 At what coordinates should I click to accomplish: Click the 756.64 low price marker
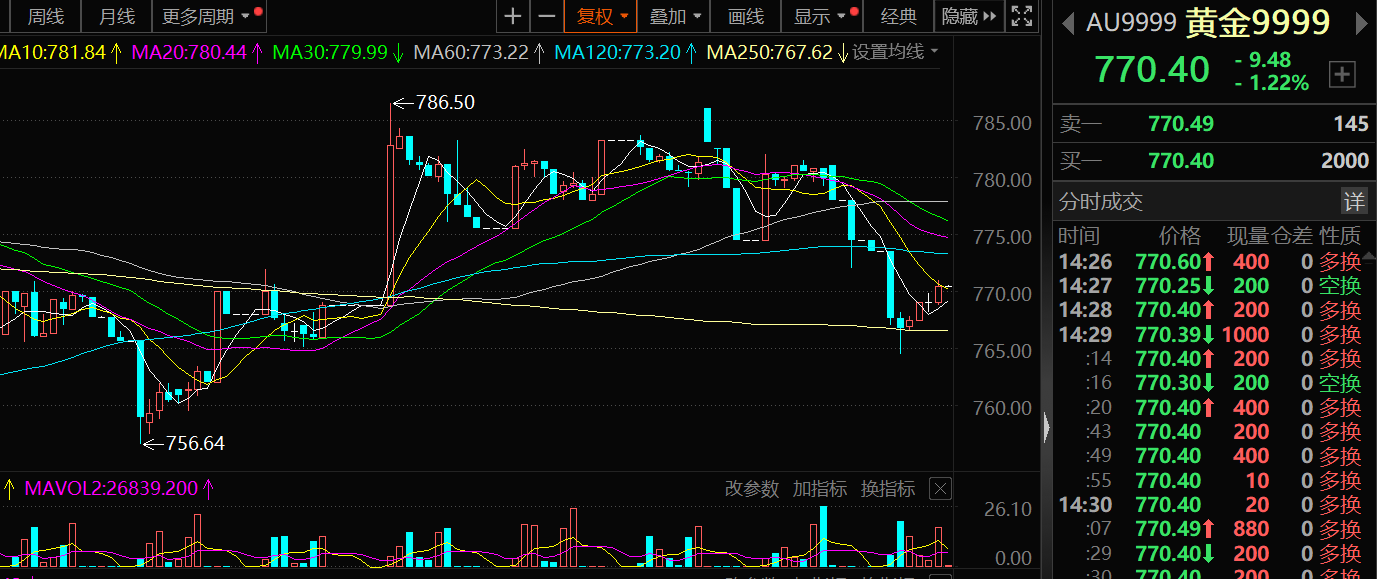pos(195,443)
